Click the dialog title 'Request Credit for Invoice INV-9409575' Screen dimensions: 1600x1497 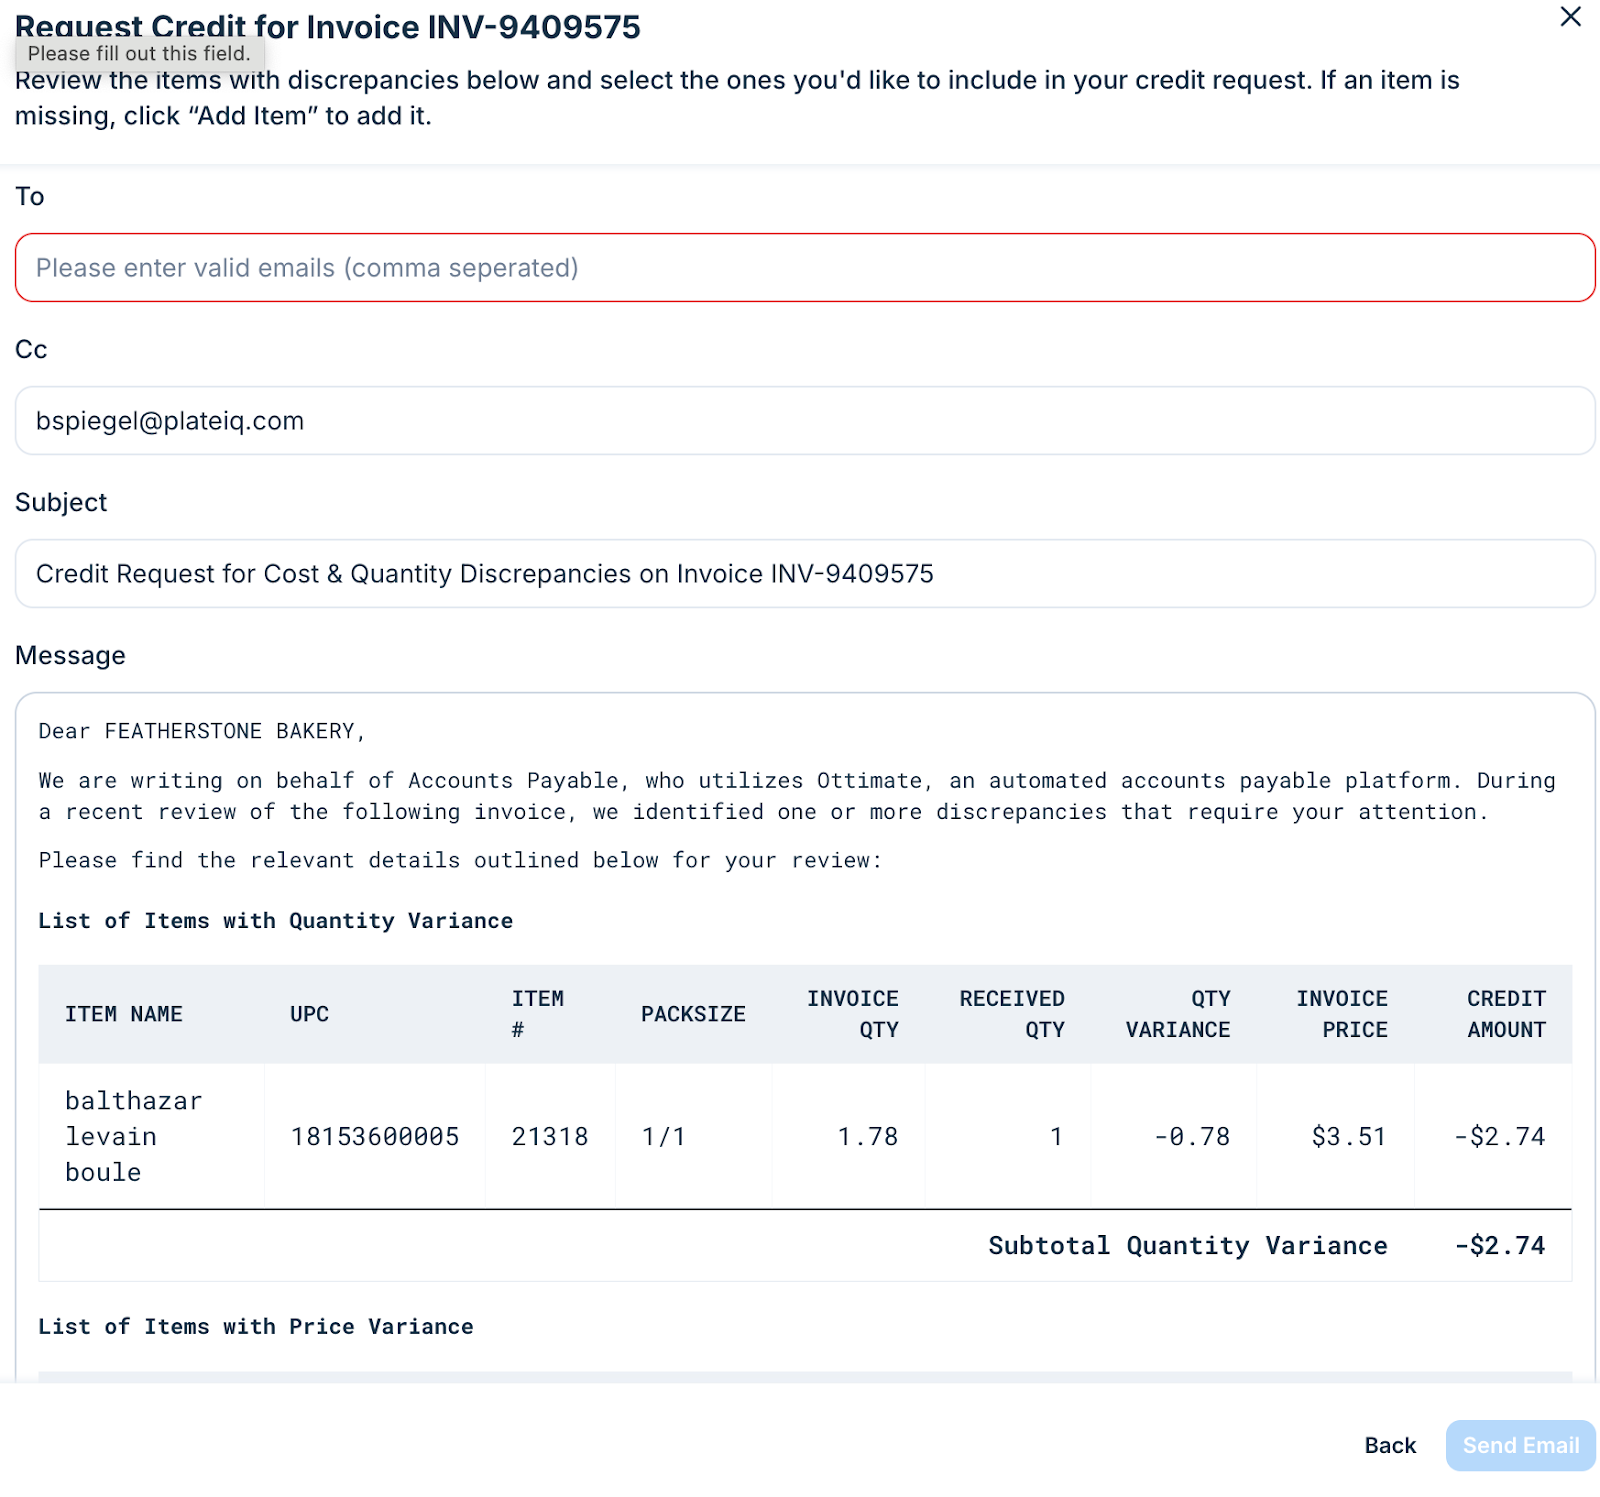[x=327, y=27]
